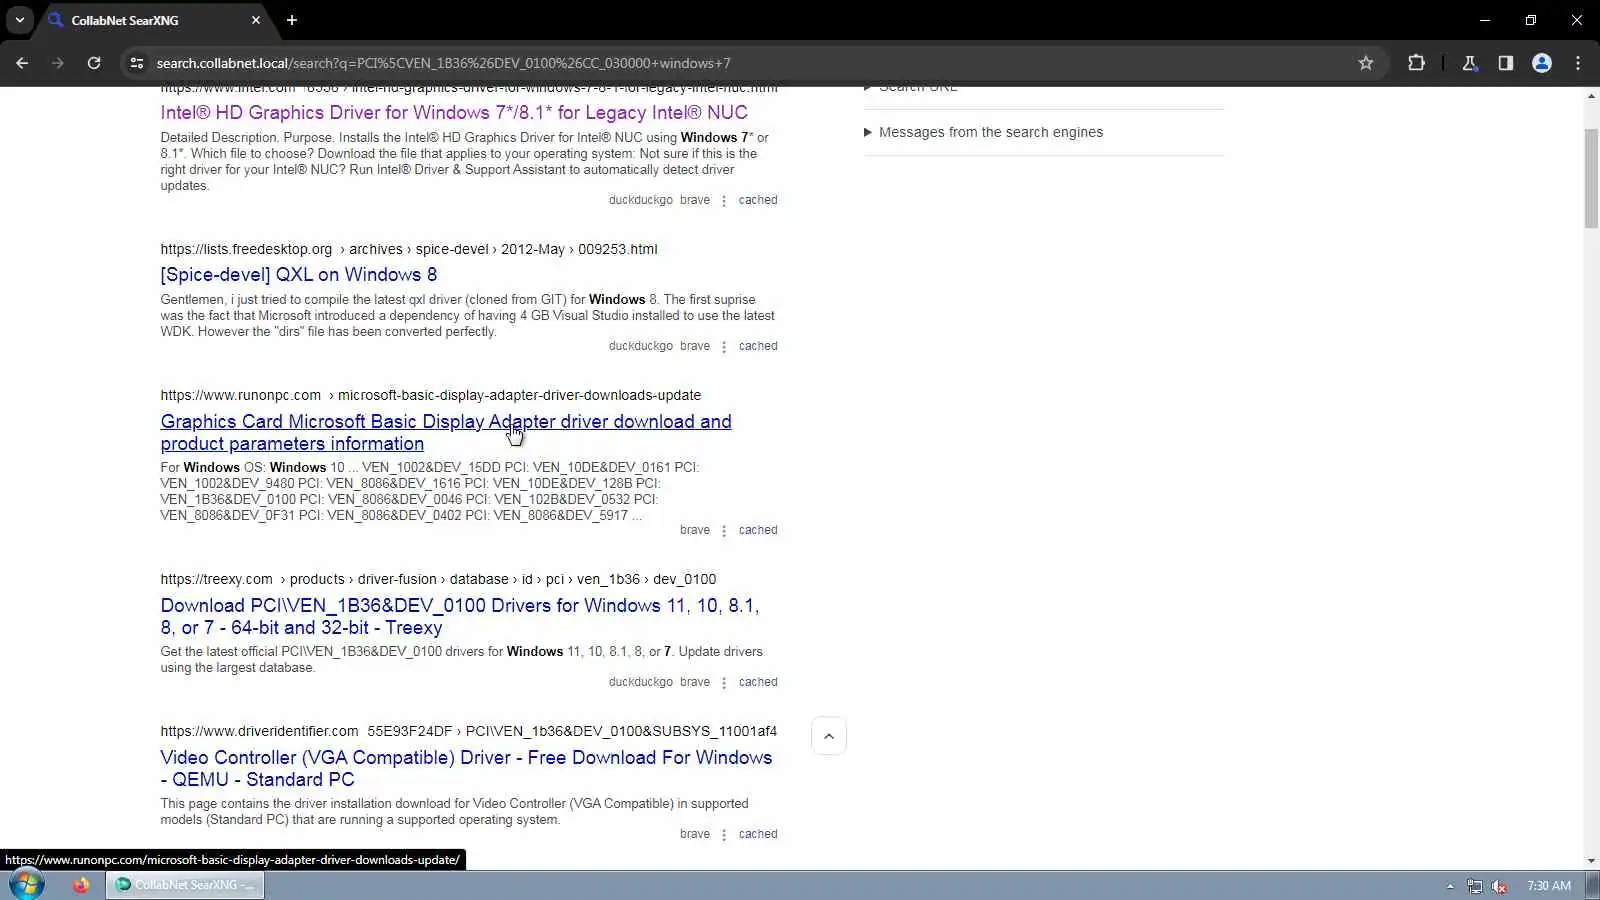The image size is (1600, 900).
Task: Open Chrome Labs flask icon
Action: click(x=1470, y=63)
